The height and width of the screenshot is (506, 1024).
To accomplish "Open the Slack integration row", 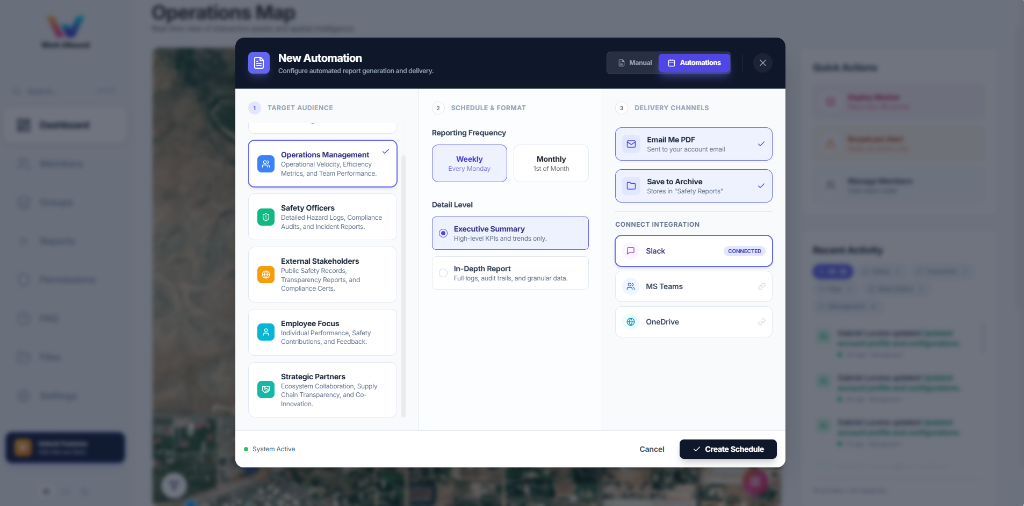I will [694, 251].
